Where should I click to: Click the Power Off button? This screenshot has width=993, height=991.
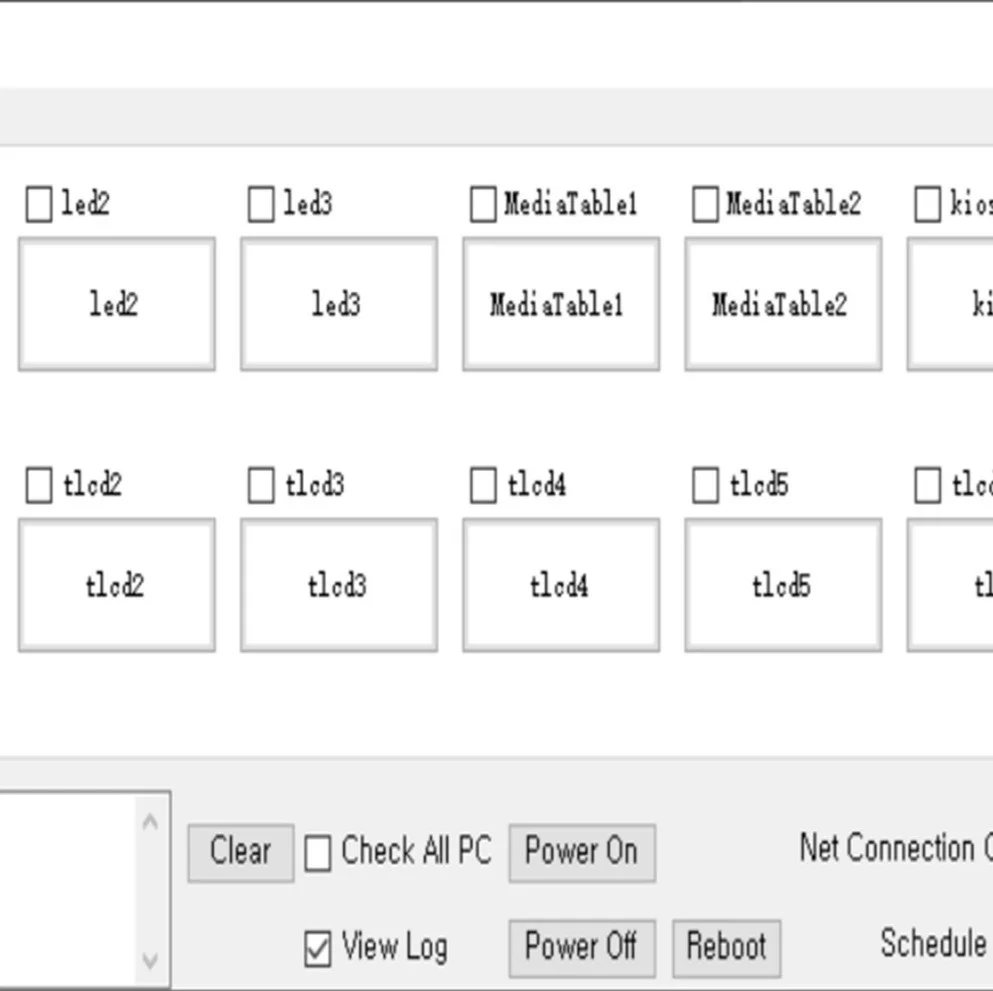581,946
